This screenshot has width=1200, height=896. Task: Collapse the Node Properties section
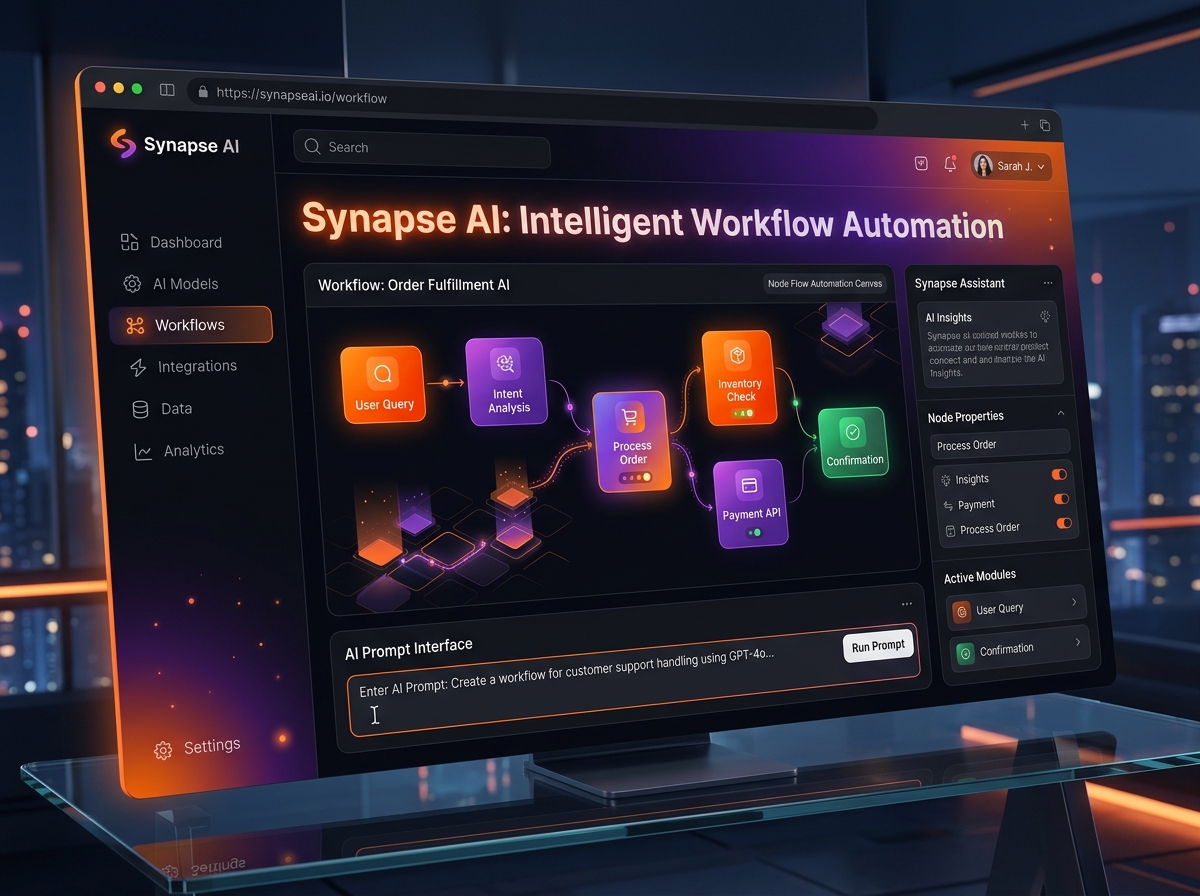click(1060, 415)
